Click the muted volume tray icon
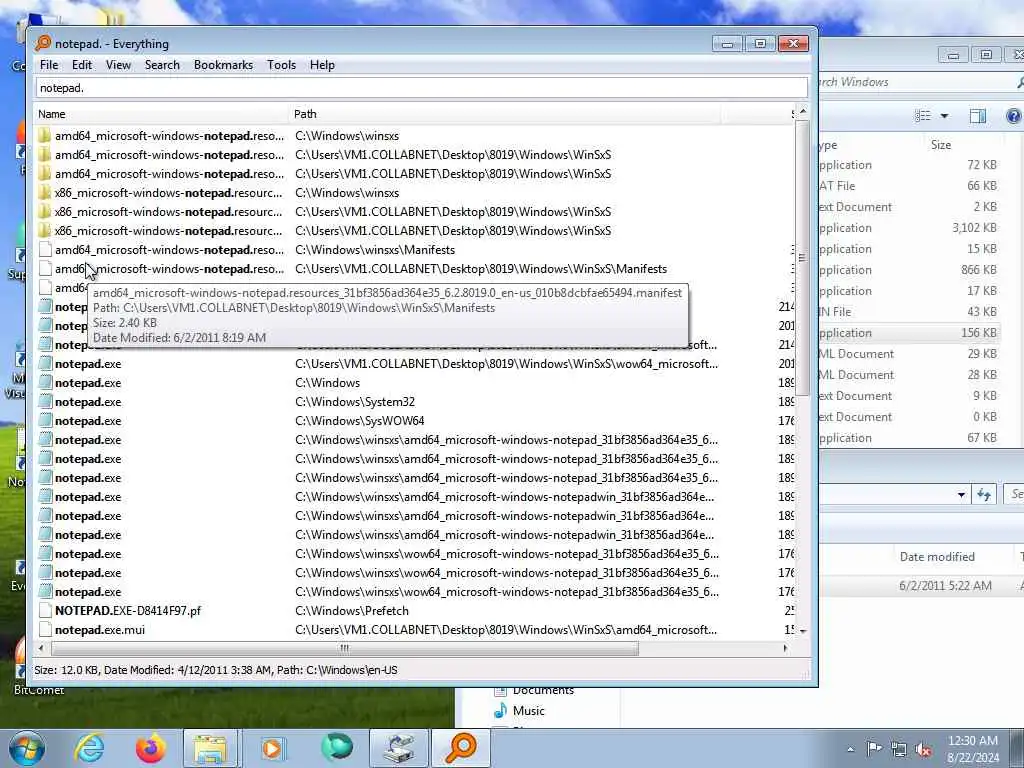1024x768 pixels. [923, 749]
